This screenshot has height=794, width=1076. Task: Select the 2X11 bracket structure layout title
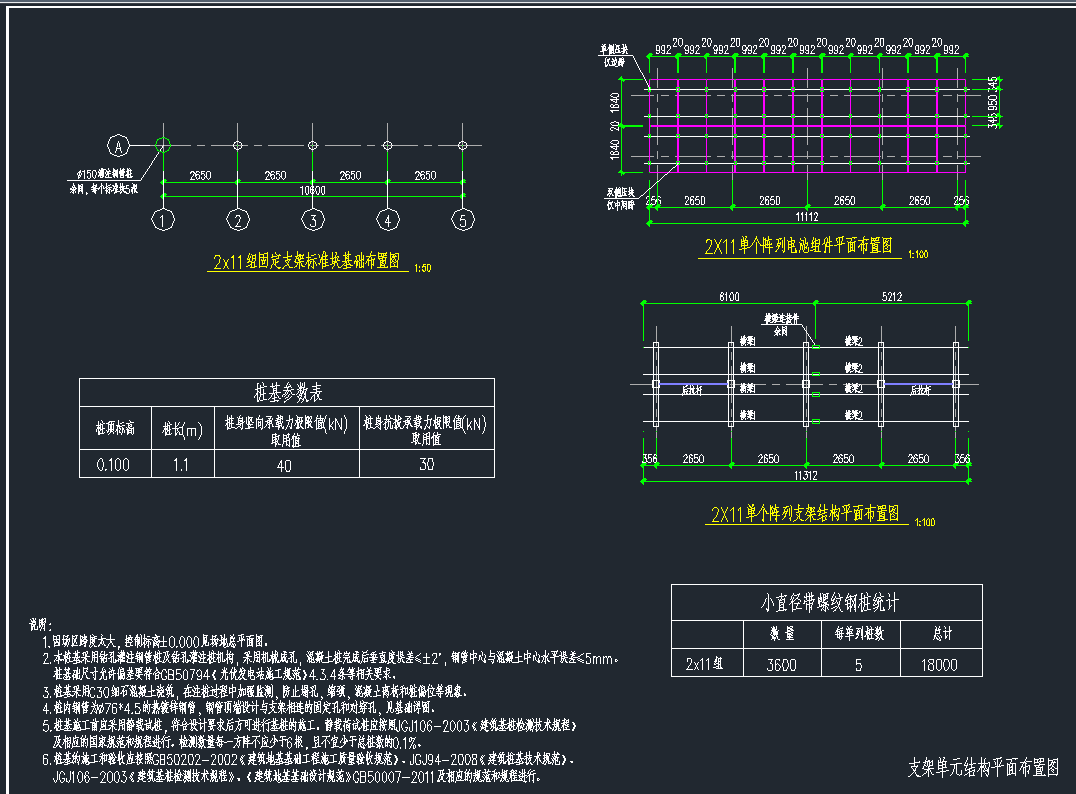804,514
